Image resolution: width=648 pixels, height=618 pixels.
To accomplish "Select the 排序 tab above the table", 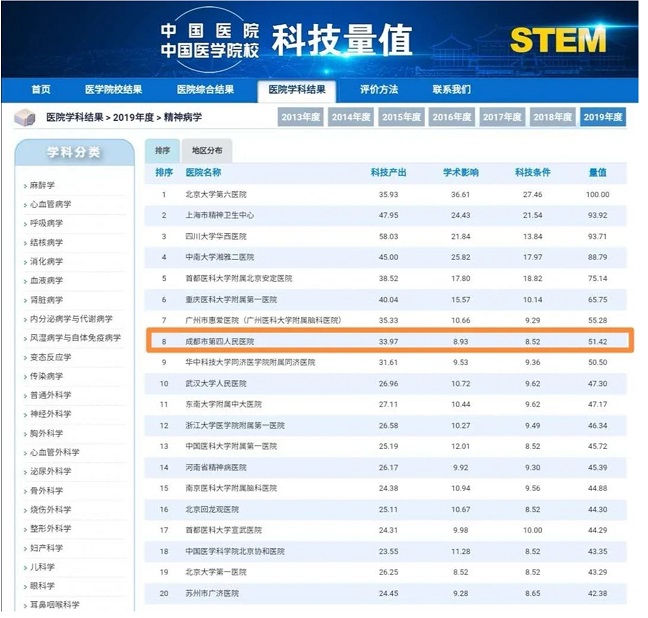I will pos(162,150).
